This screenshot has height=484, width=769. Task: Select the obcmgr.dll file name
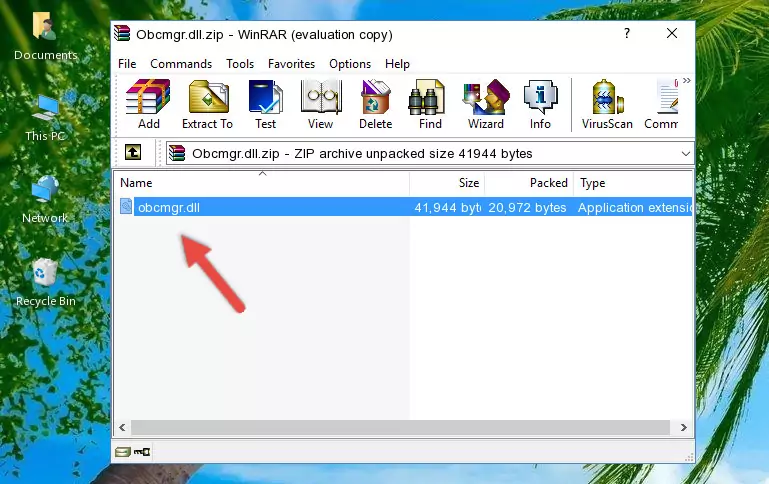coord(169,207)
